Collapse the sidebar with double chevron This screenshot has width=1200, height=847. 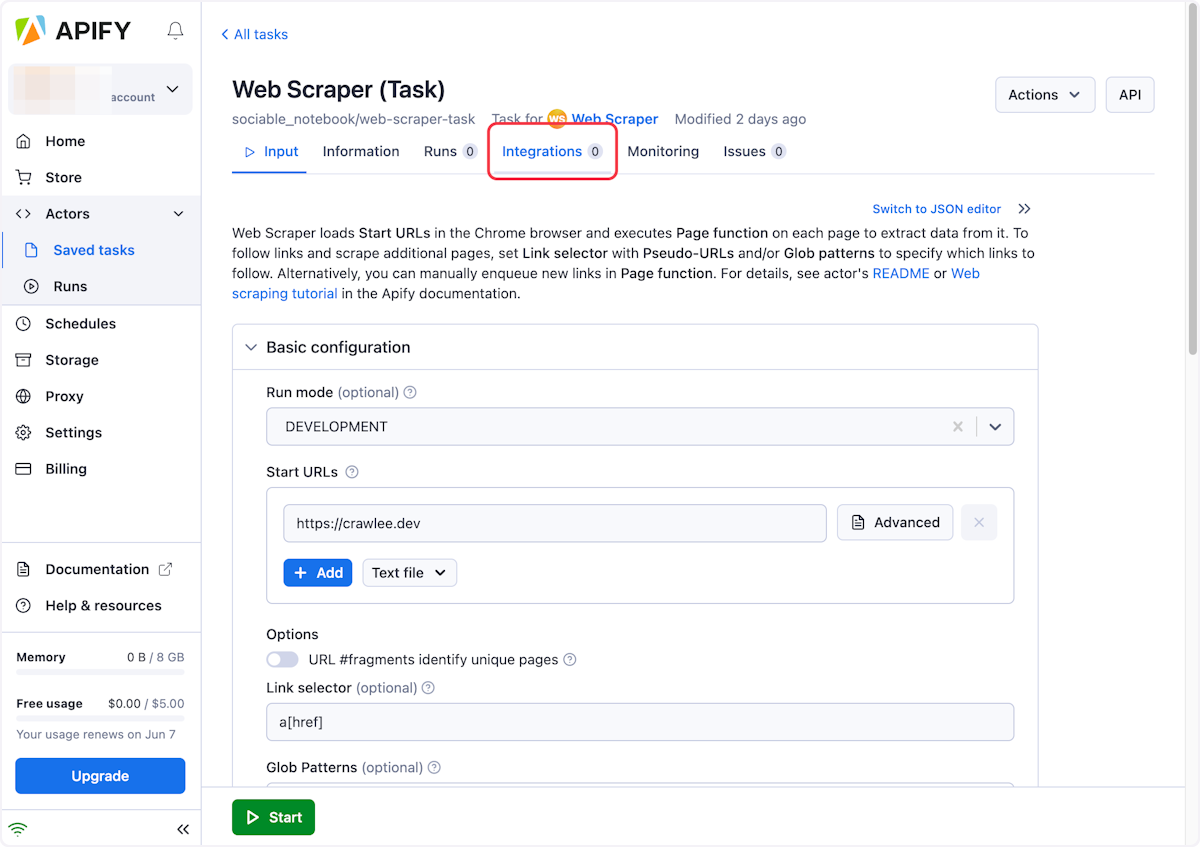coord(183,829)
